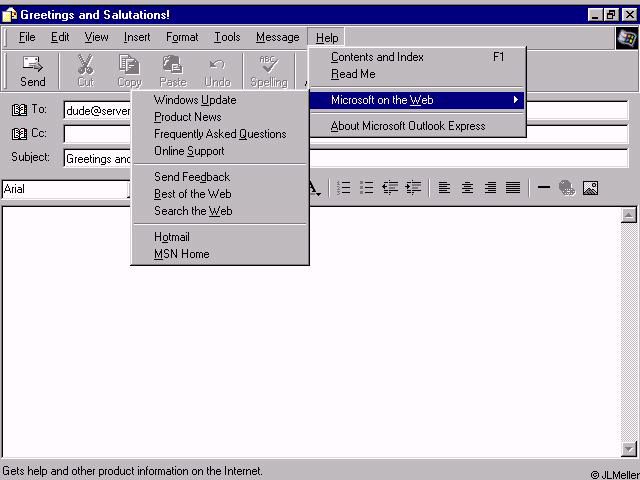Open the Edit menu
Image resolution: width=640 pixels, height=480 pixels.
[60, 38]
